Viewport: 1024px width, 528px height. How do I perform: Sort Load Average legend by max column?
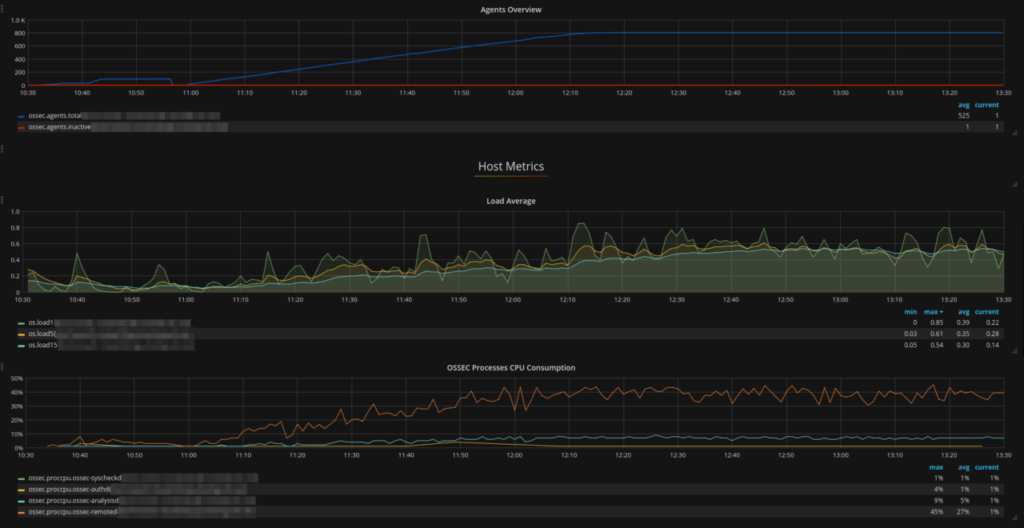pos(935,312)
